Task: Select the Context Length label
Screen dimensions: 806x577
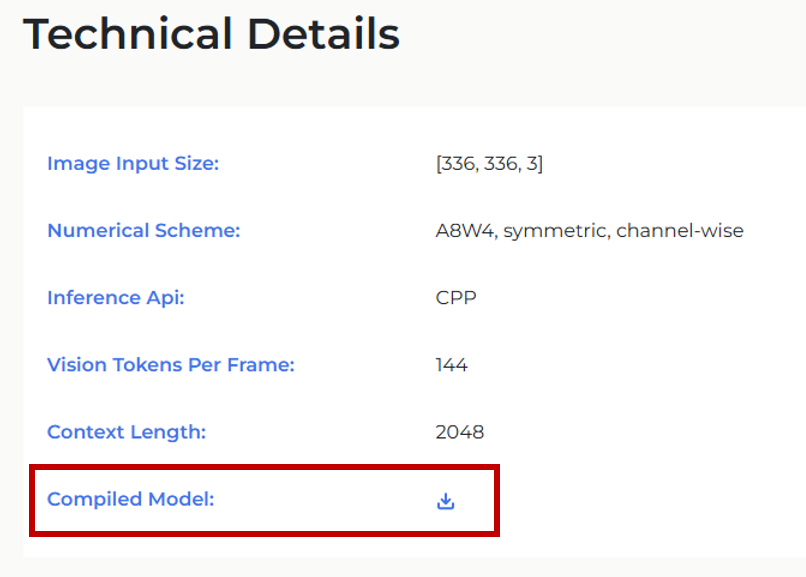Action: [126, 432]
